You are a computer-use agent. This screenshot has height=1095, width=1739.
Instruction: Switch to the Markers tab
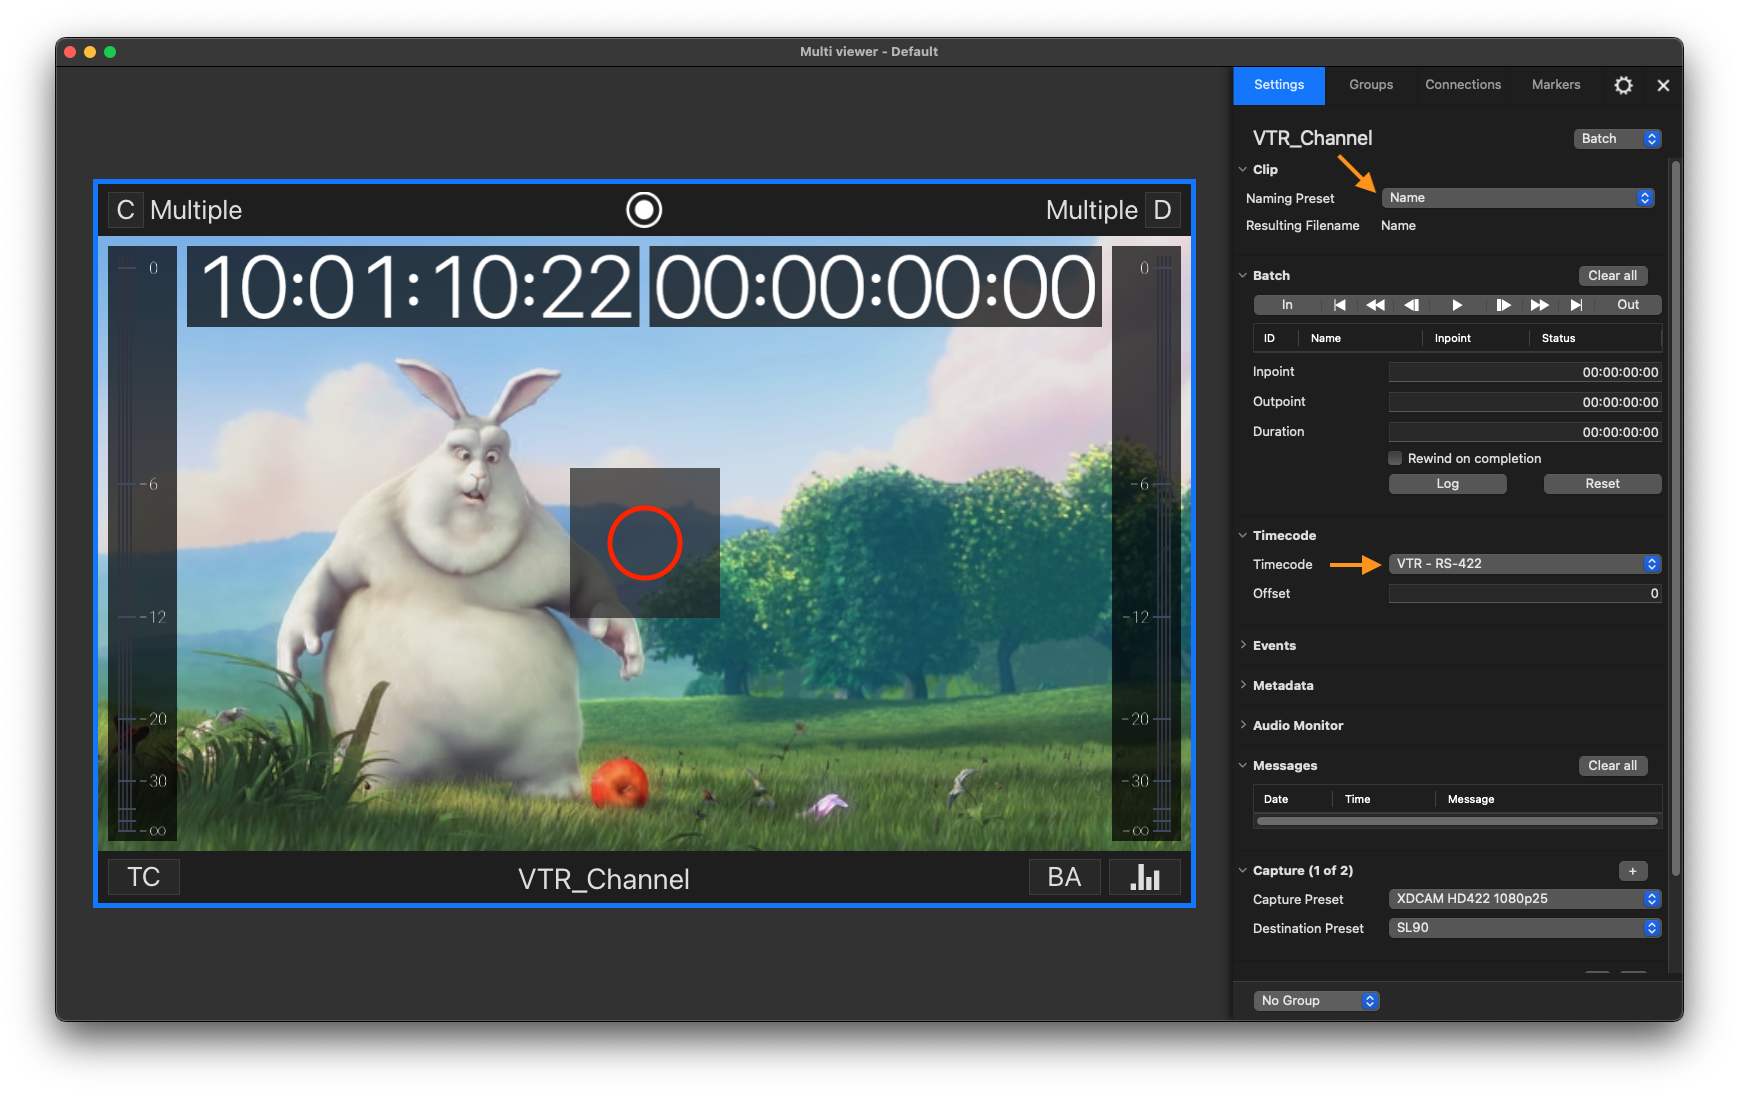point(1556,85)
